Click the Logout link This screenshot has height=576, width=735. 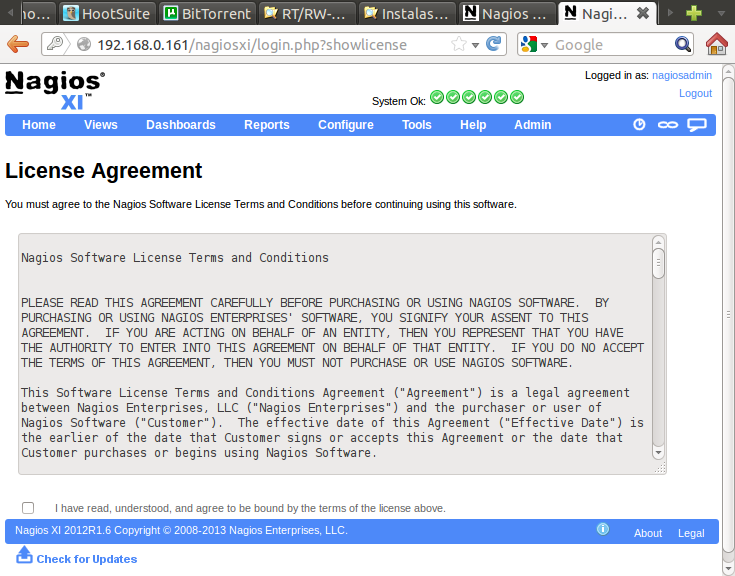pyautogui.click(x=695, y=93)
